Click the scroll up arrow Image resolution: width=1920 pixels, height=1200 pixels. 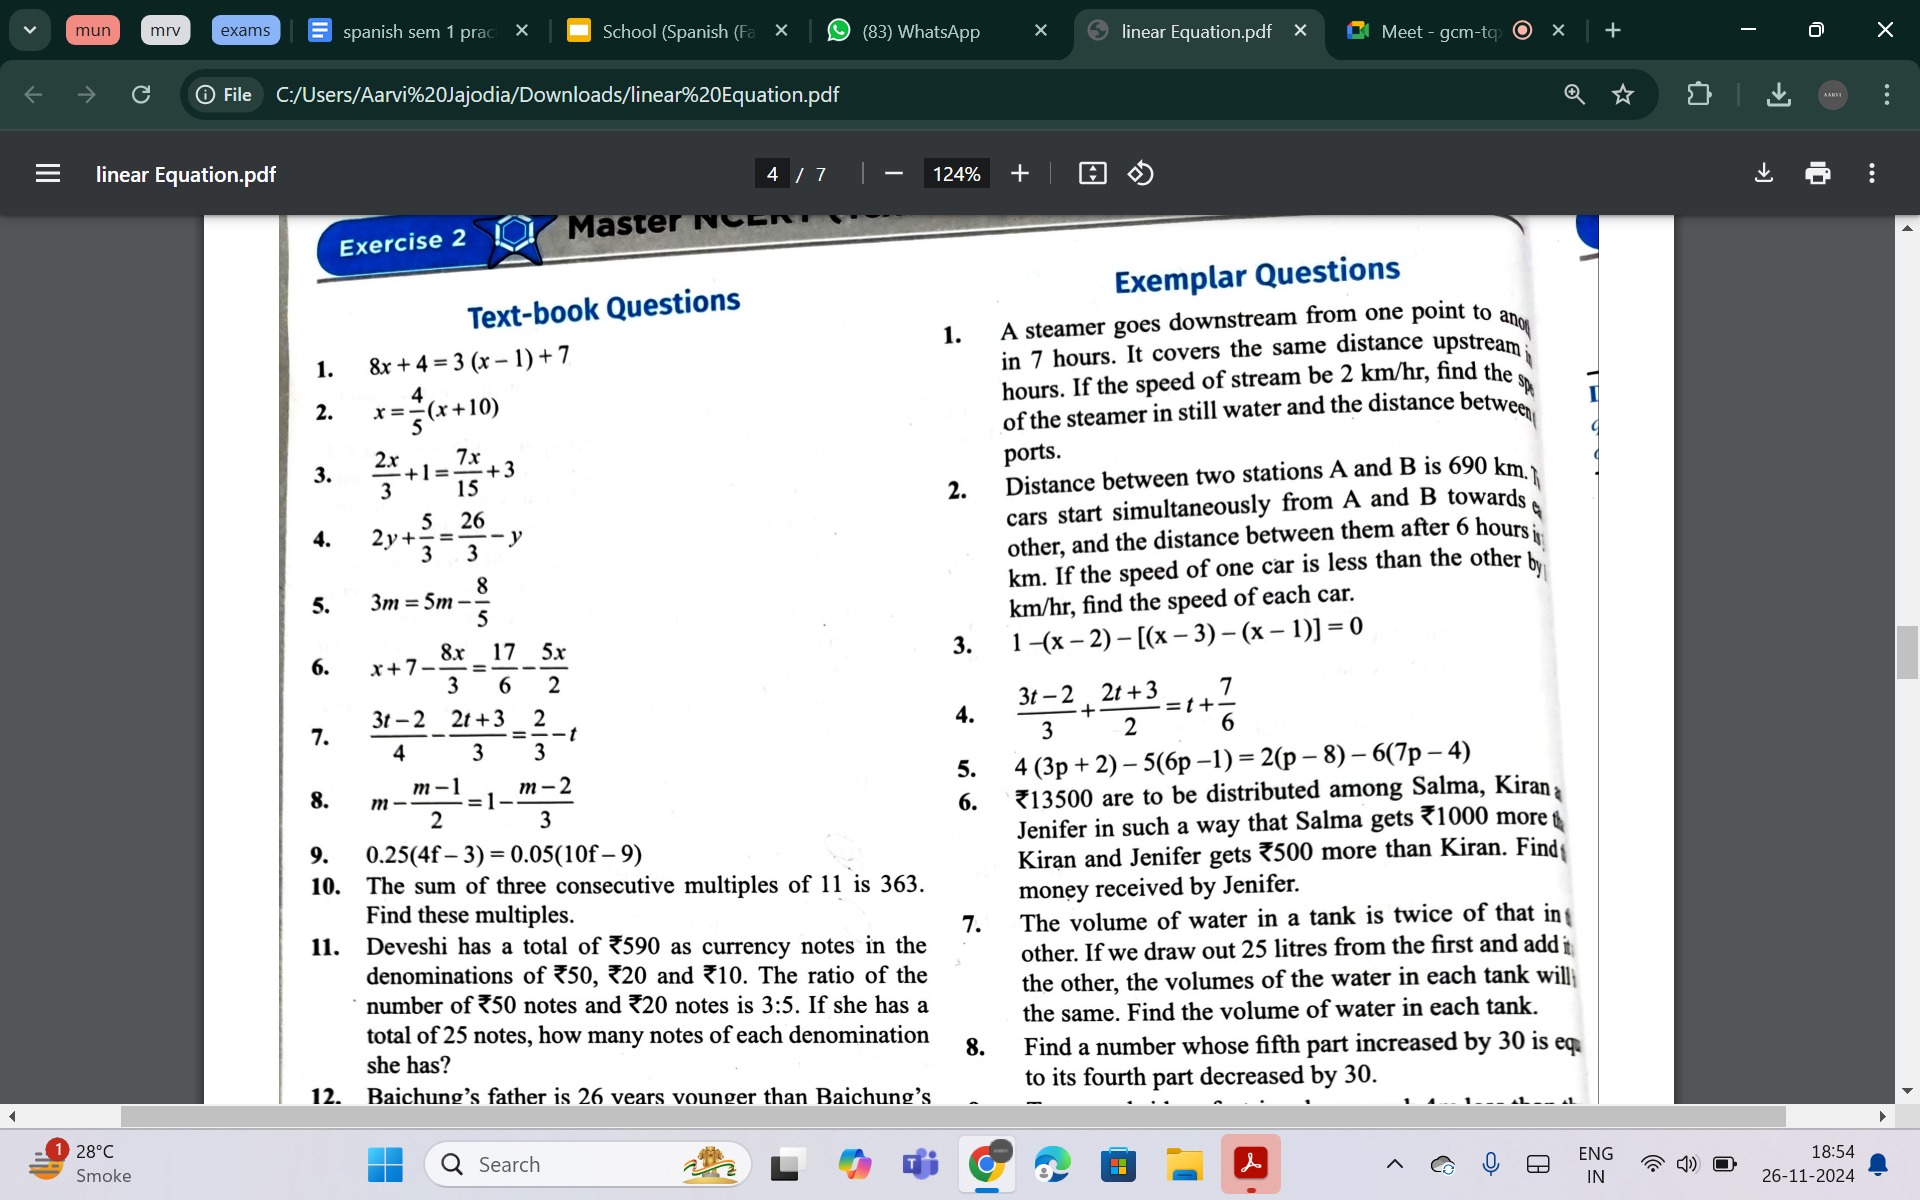(x=1908, y=228)
